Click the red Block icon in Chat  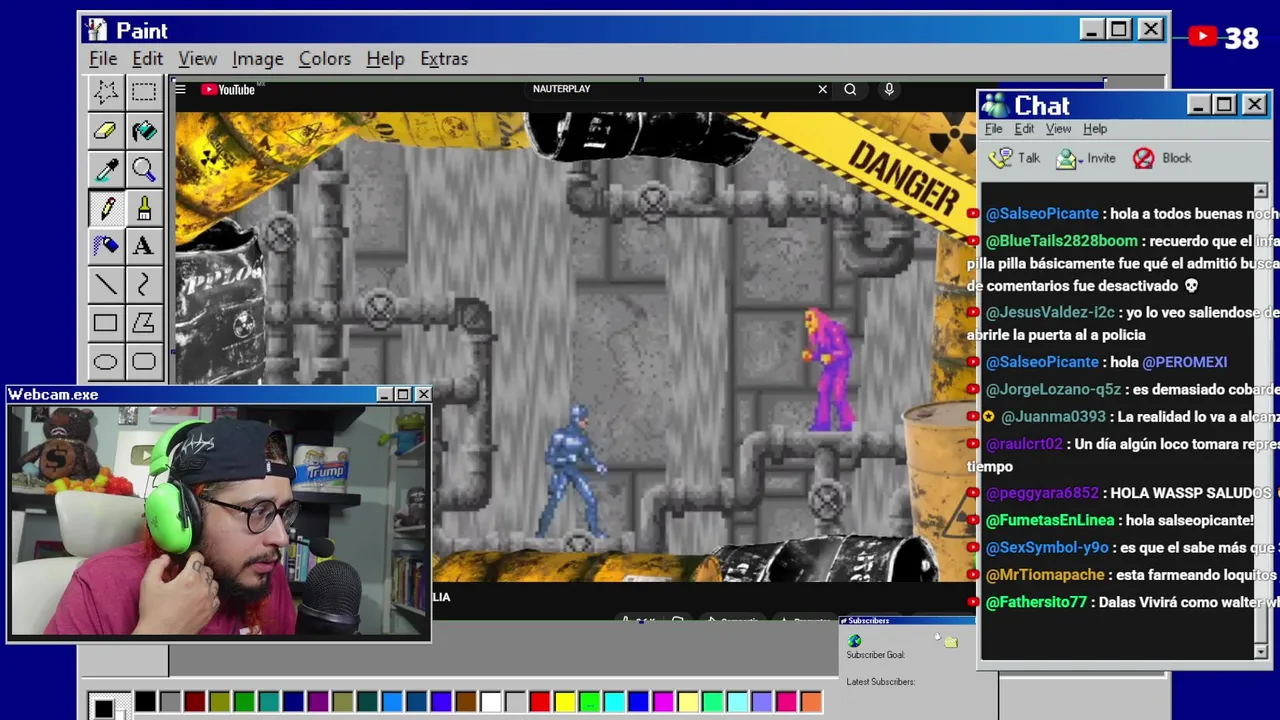tap(1143, 158)
